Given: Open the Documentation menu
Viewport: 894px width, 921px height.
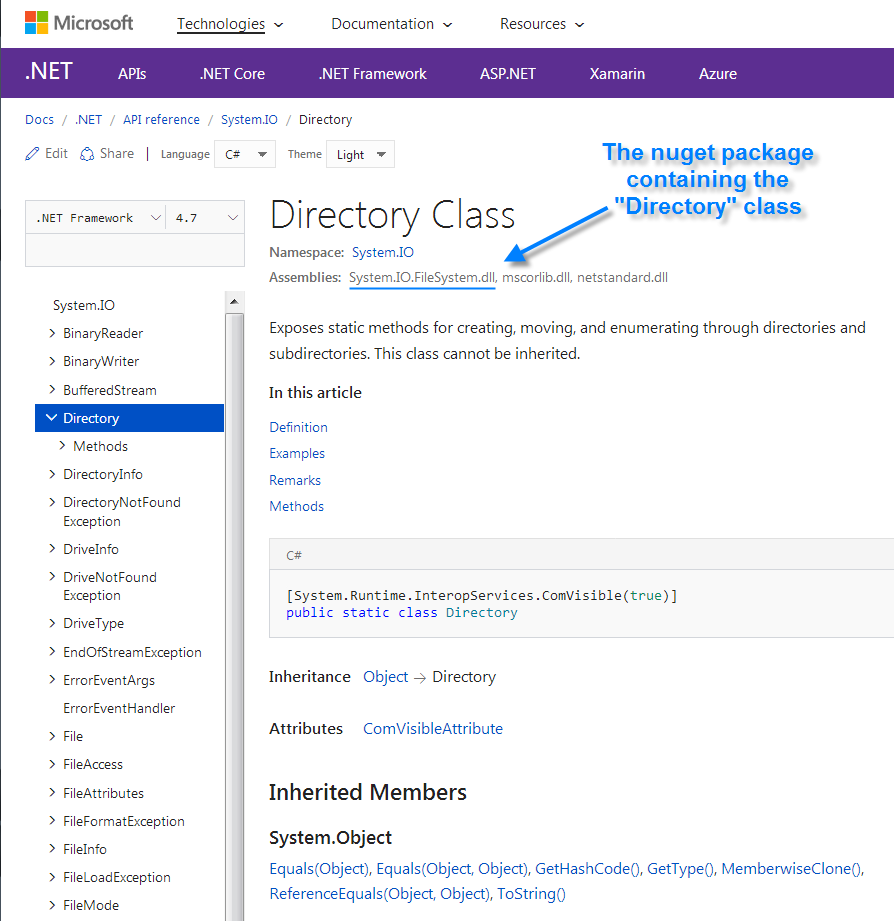Looking at the screenshot, I should (x=392, y=24).
